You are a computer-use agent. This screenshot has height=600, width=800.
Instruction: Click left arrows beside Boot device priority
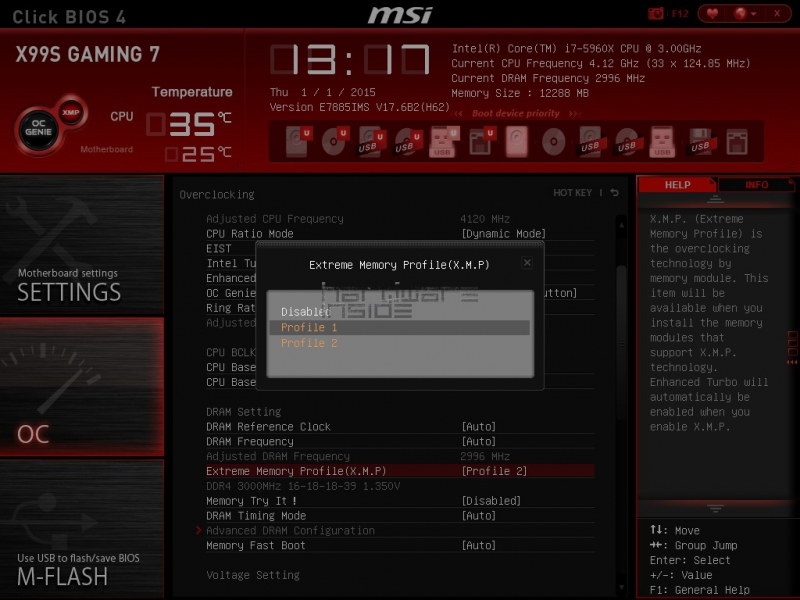458,113
